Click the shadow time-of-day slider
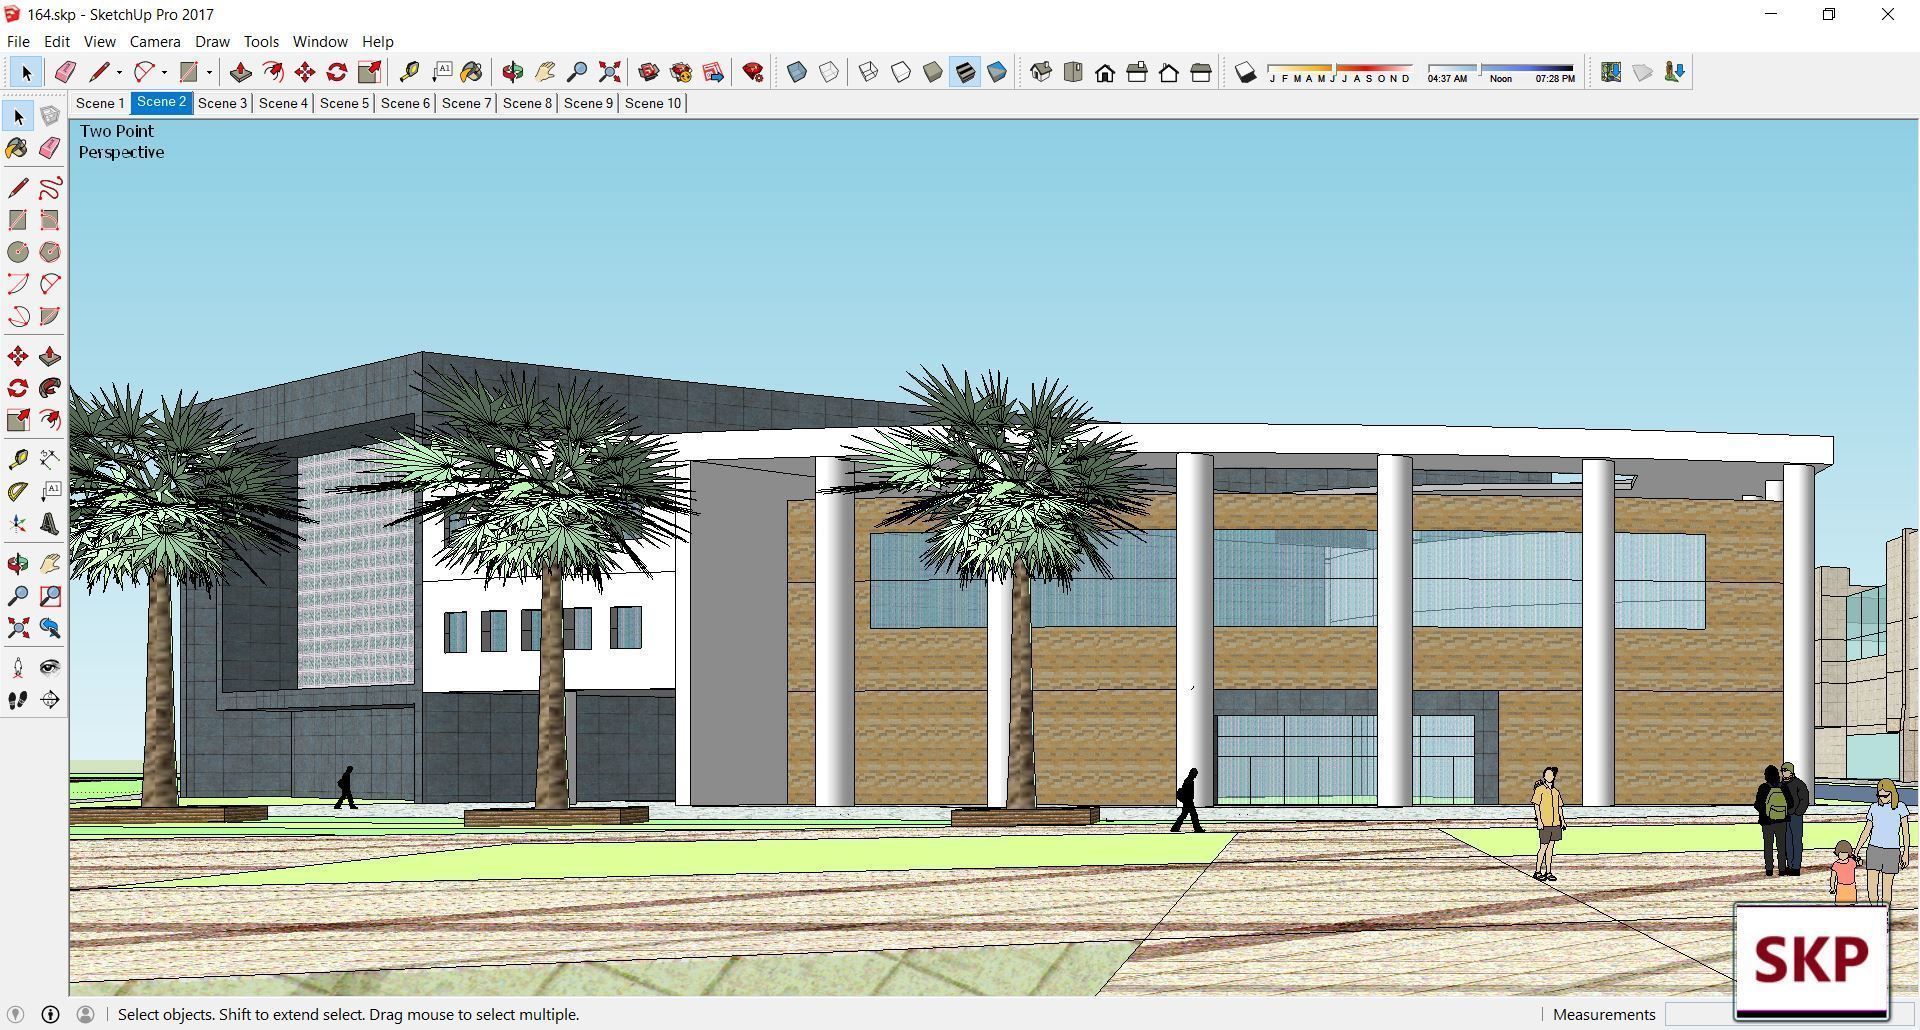 click(x=1501, y=73)
